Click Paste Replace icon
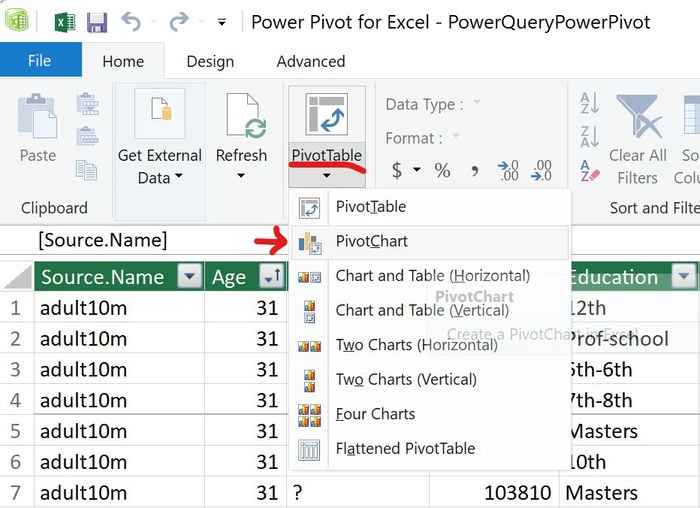Viewport: 700px width, 508px height. (x=88, y=136)
